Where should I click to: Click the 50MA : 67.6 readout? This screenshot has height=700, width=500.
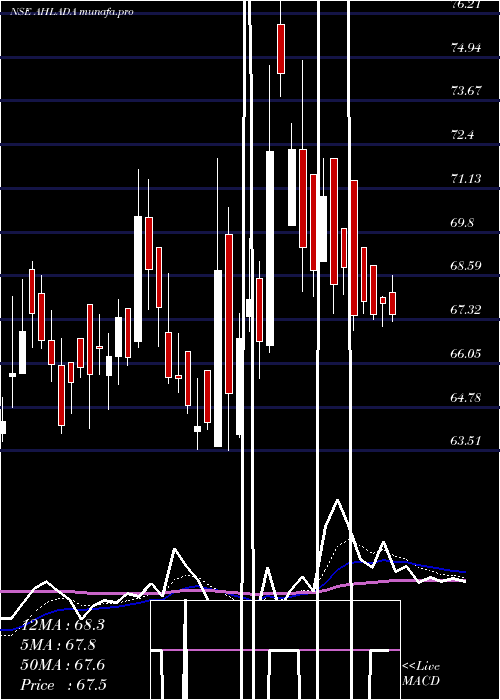[62, 665]
